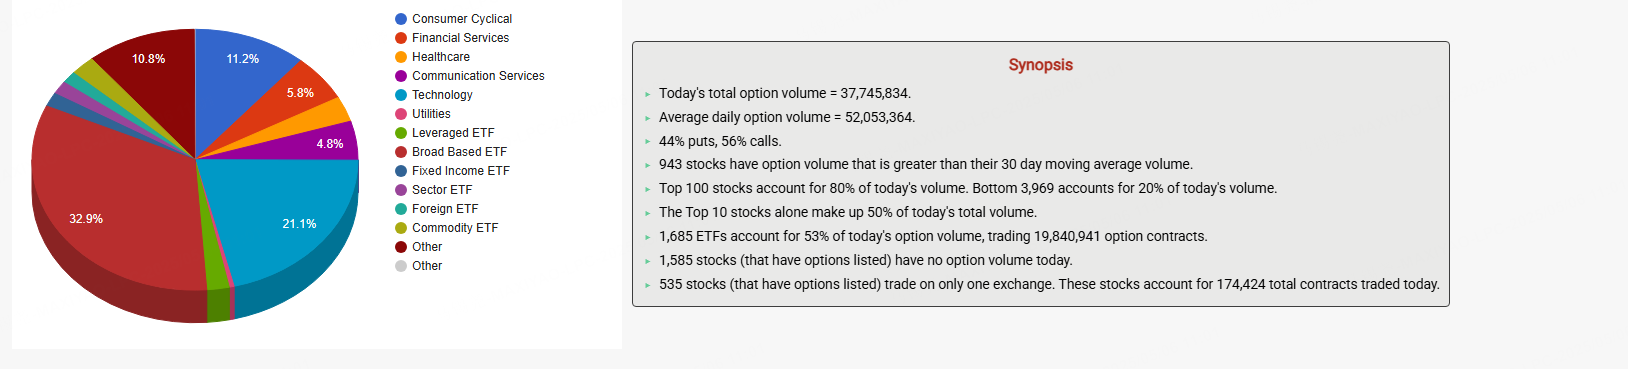Click the Leveraged ETF green legend dot
Viewport: 1628px width, 369px height.
point(401,133)
